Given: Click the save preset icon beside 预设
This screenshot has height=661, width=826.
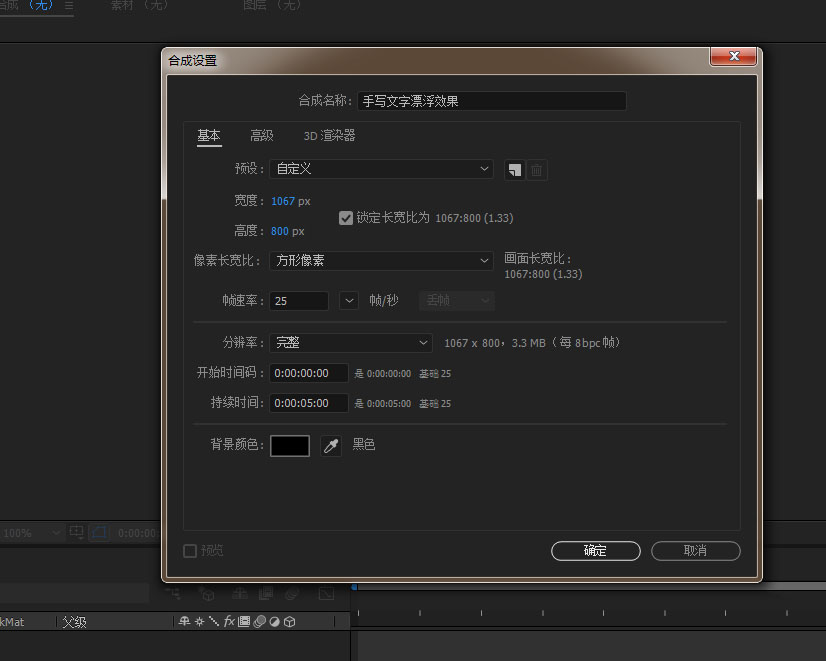Looking at the screenshot, I should coord(515,170).
